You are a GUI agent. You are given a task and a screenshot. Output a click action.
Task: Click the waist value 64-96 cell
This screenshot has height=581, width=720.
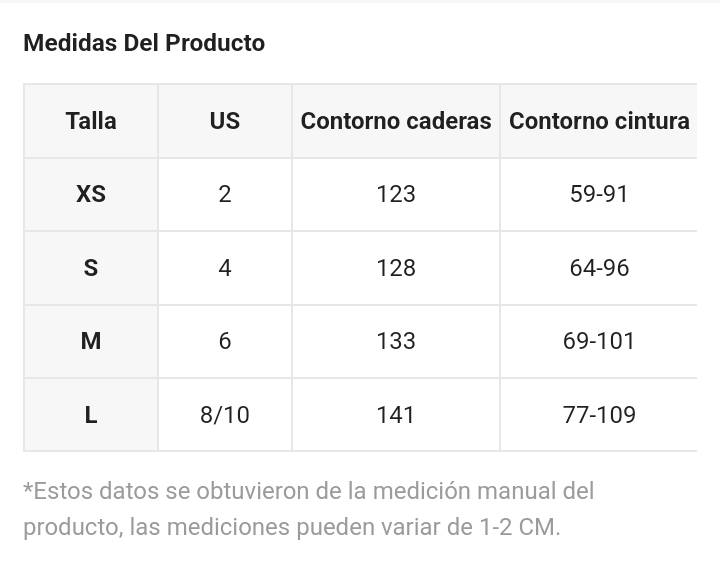pyautogui.click(x=599, y=268)
